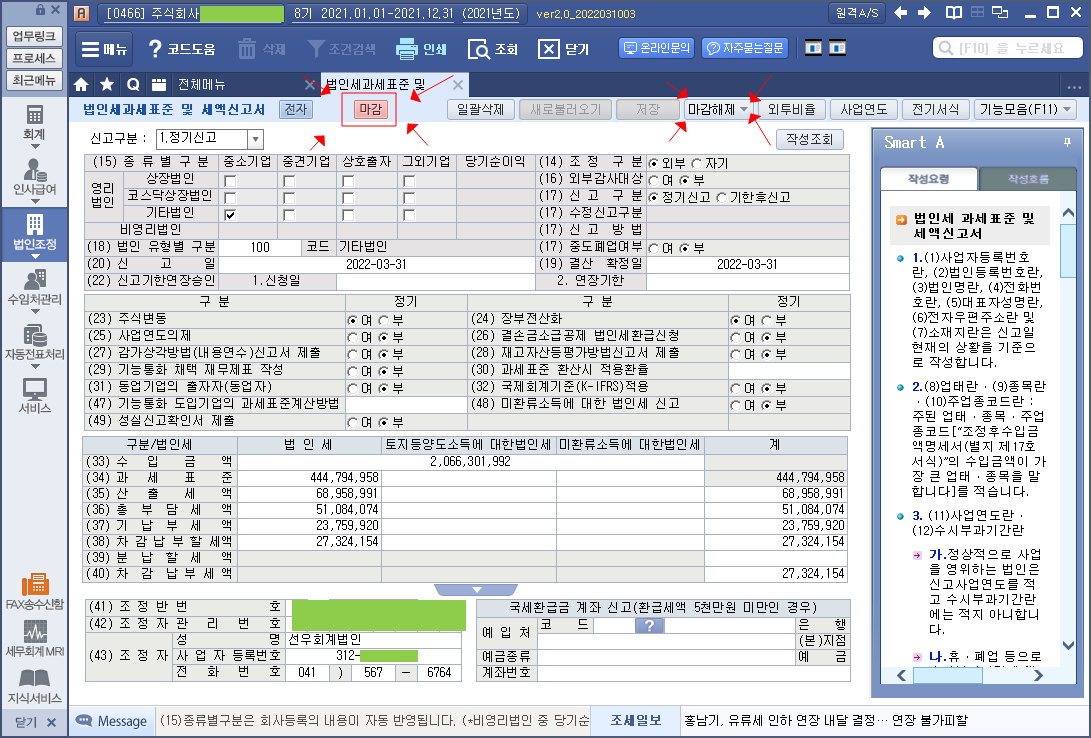The height and width of the screenshot is (738, 1091).
Task: Select the 전체메뉴 tab
Action: tap(202, 85)
